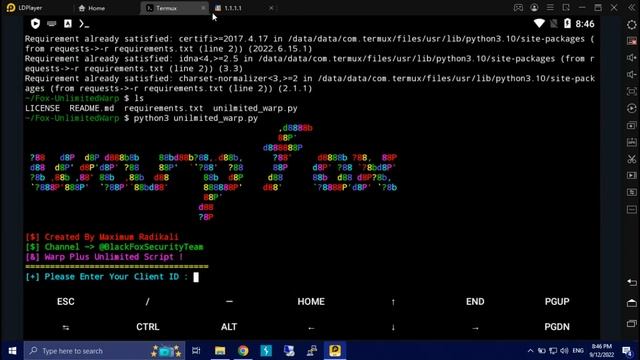Click the more tools sidebar icon
This screenshot has width=640, height=360.
click(631, 209)
